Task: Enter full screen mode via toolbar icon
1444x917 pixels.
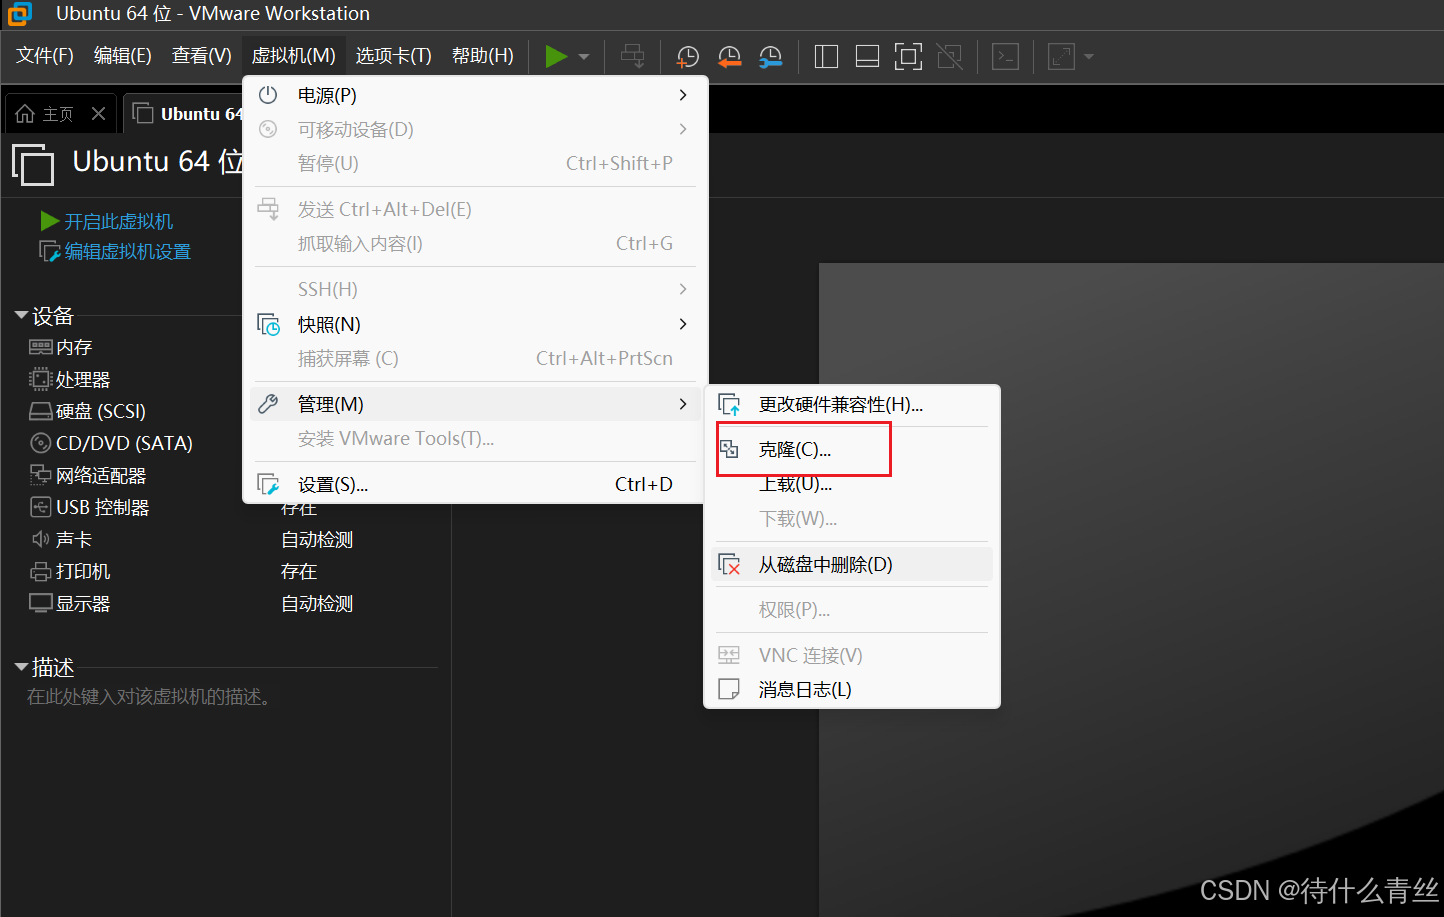Action: [908, 56]
